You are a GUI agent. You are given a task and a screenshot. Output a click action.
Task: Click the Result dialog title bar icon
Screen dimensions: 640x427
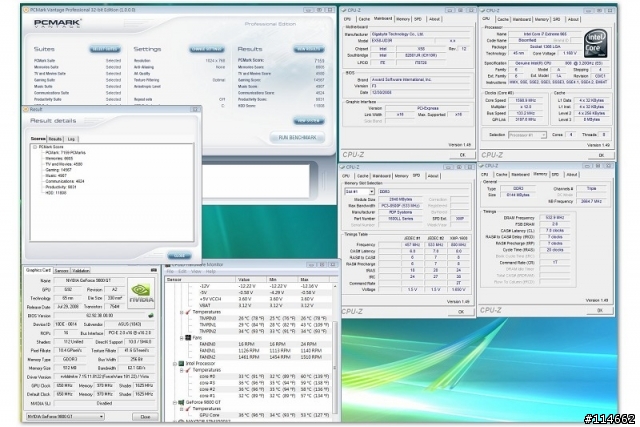click(x=26, y=109)
